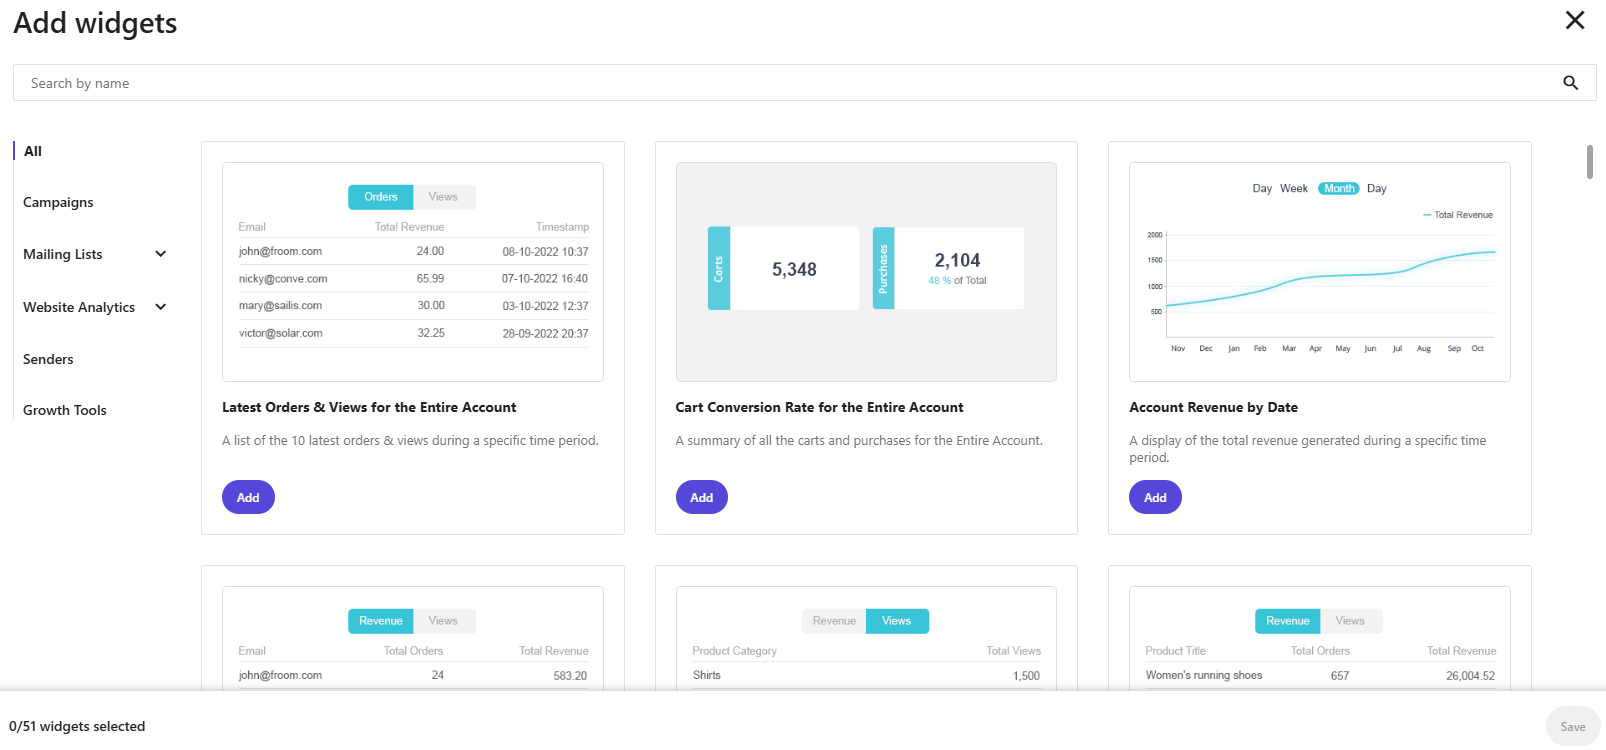Select the Growth Tools category

[x=65, y=410]
